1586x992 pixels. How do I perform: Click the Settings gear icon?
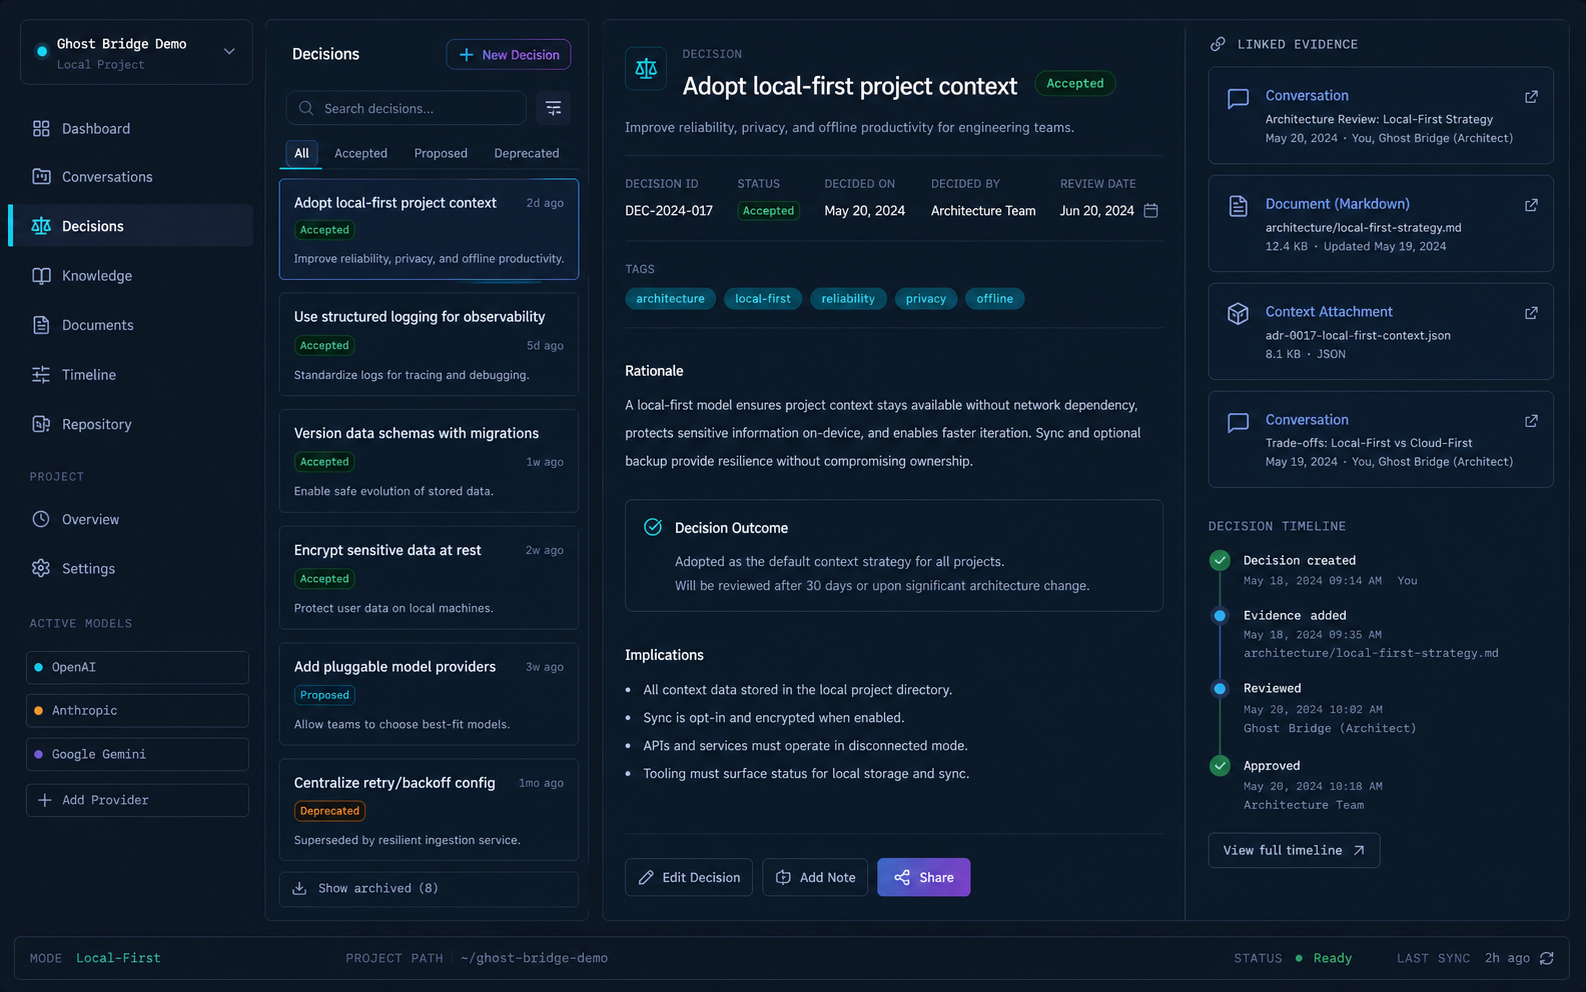pos(41,568)
